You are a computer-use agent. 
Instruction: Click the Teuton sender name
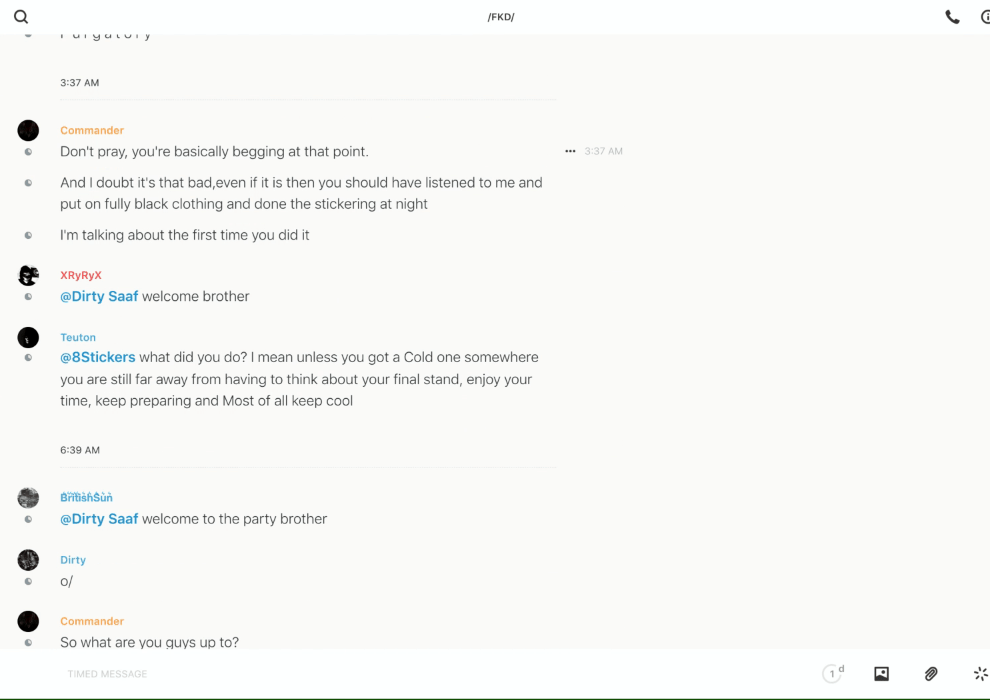point(78,337)
